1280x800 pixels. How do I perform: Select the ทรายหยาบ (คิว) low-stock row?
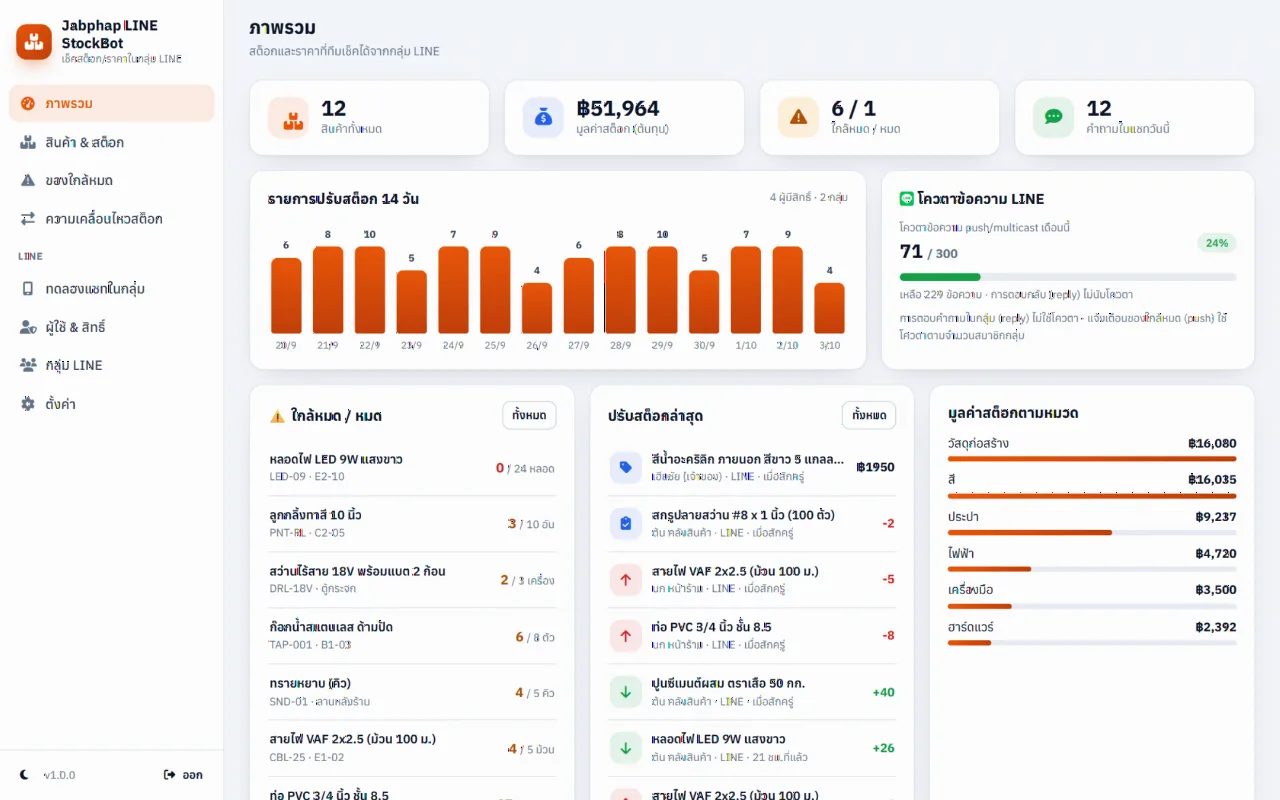tap(412, 691)
